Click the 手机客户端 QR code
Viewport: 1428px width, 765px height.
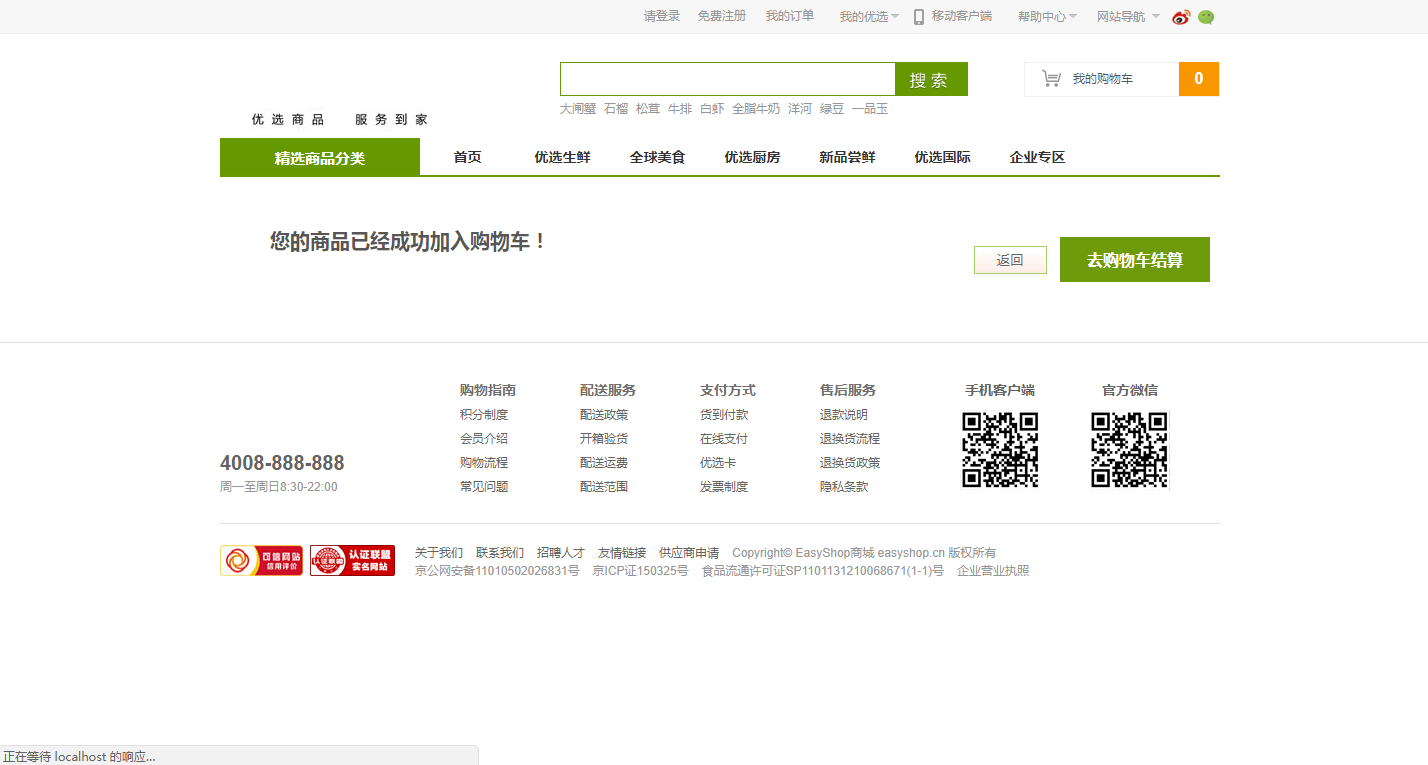click(x=1000, y=450)
